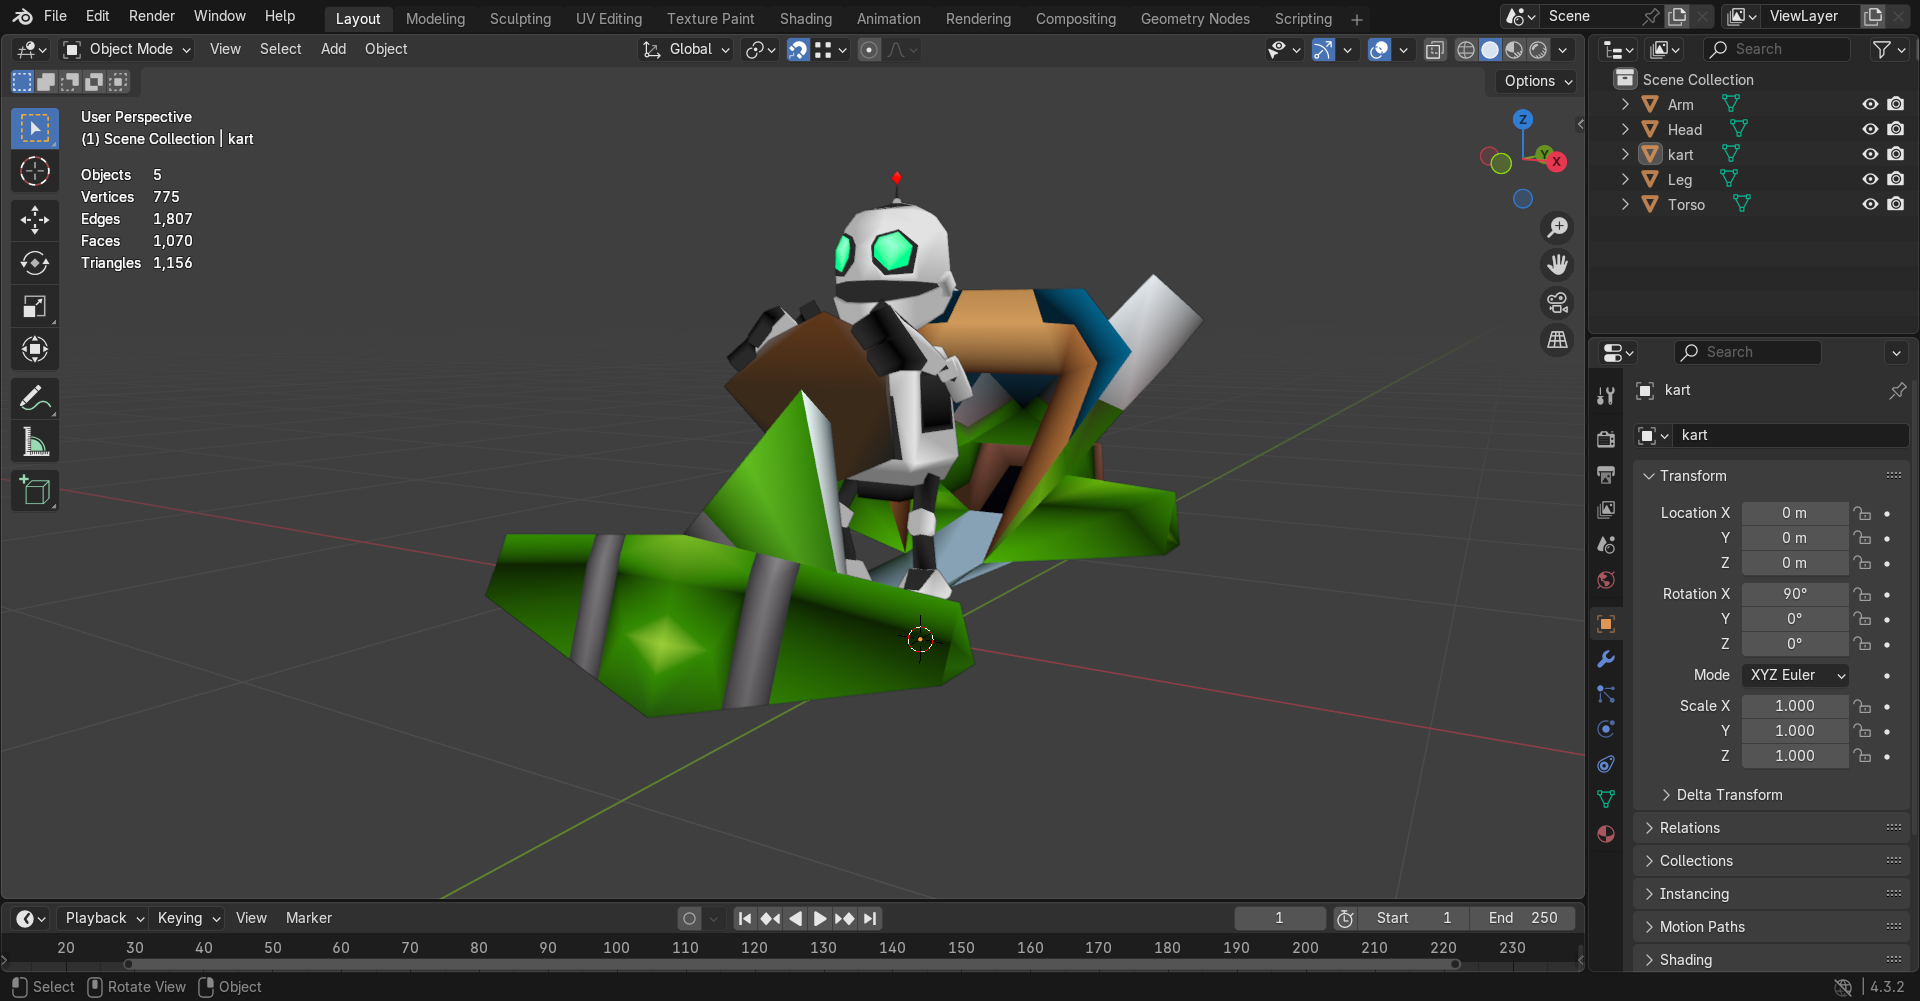Screen dimensions: 1920x1001
Task: Disable rendering for the Torso object
Action: point(1896,204)
